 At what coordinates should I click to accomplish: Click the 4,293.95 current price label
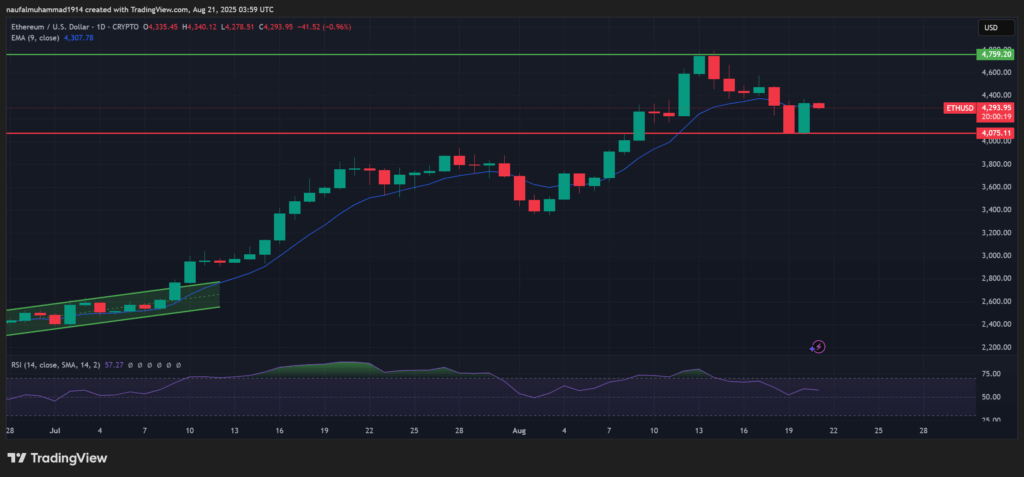(996, 107)
